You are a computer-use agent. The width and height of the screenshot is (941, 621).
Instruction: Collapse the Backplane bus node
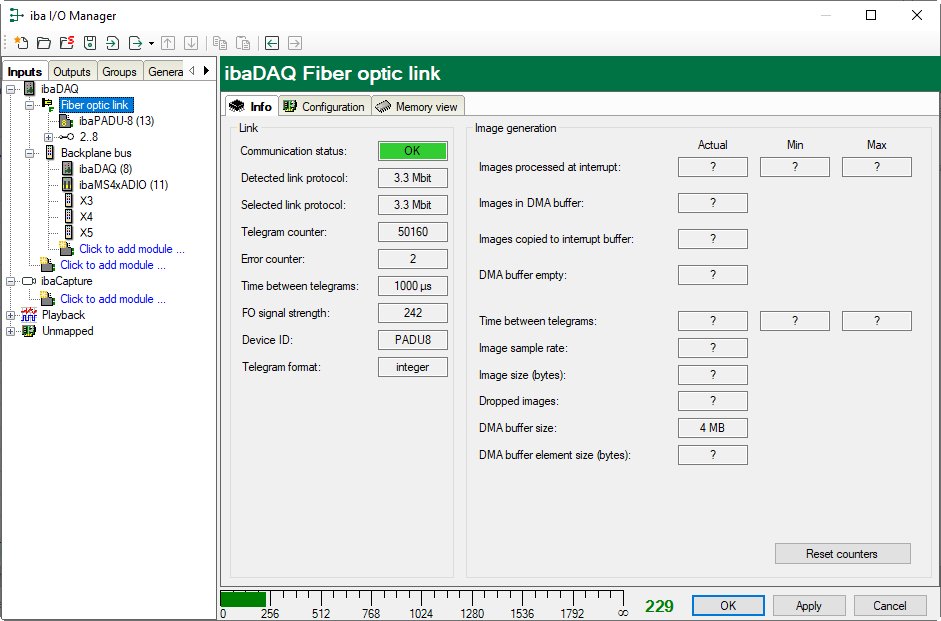[x=30, y=153]
